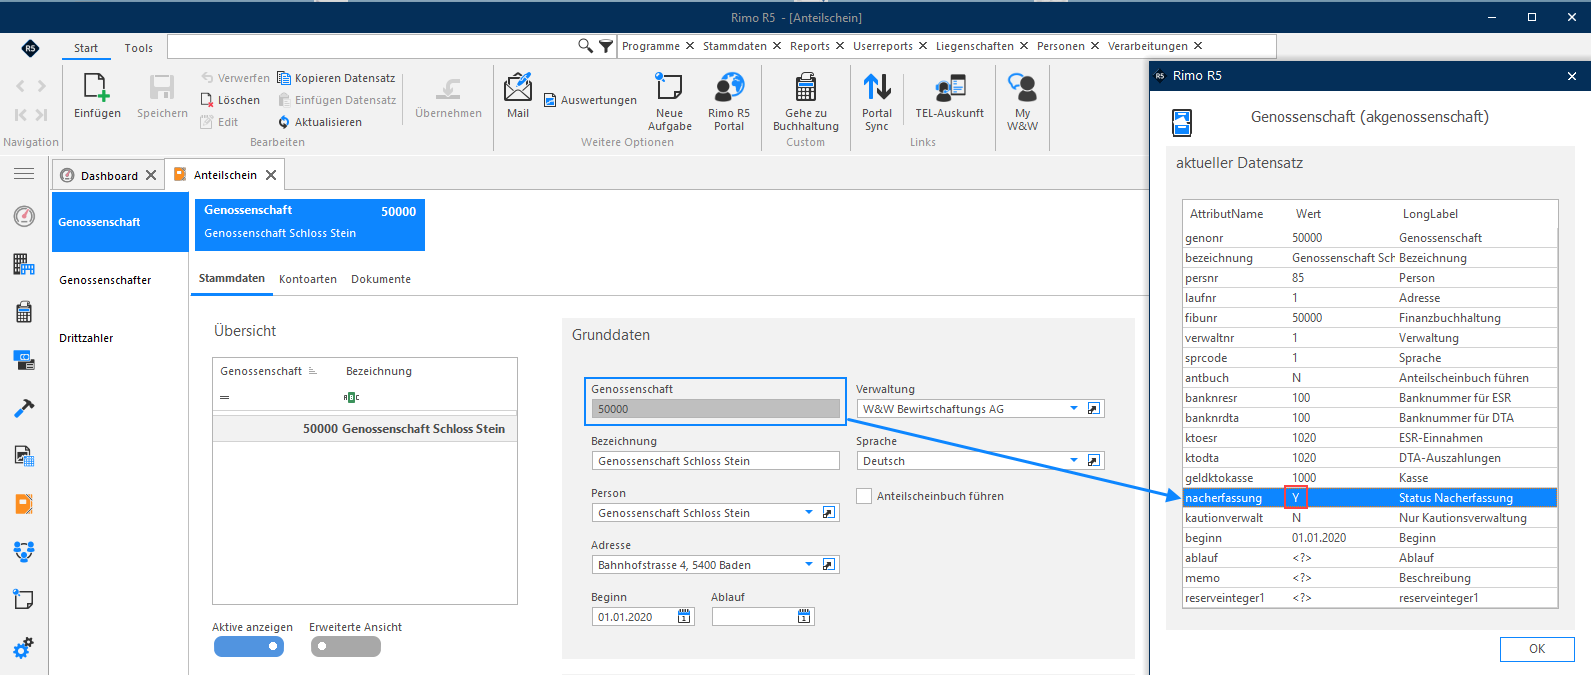The width and height of the screenshot is (1591, 675).
Task: Open the hamburger menu in the sidebar
Action: point(24,174)
